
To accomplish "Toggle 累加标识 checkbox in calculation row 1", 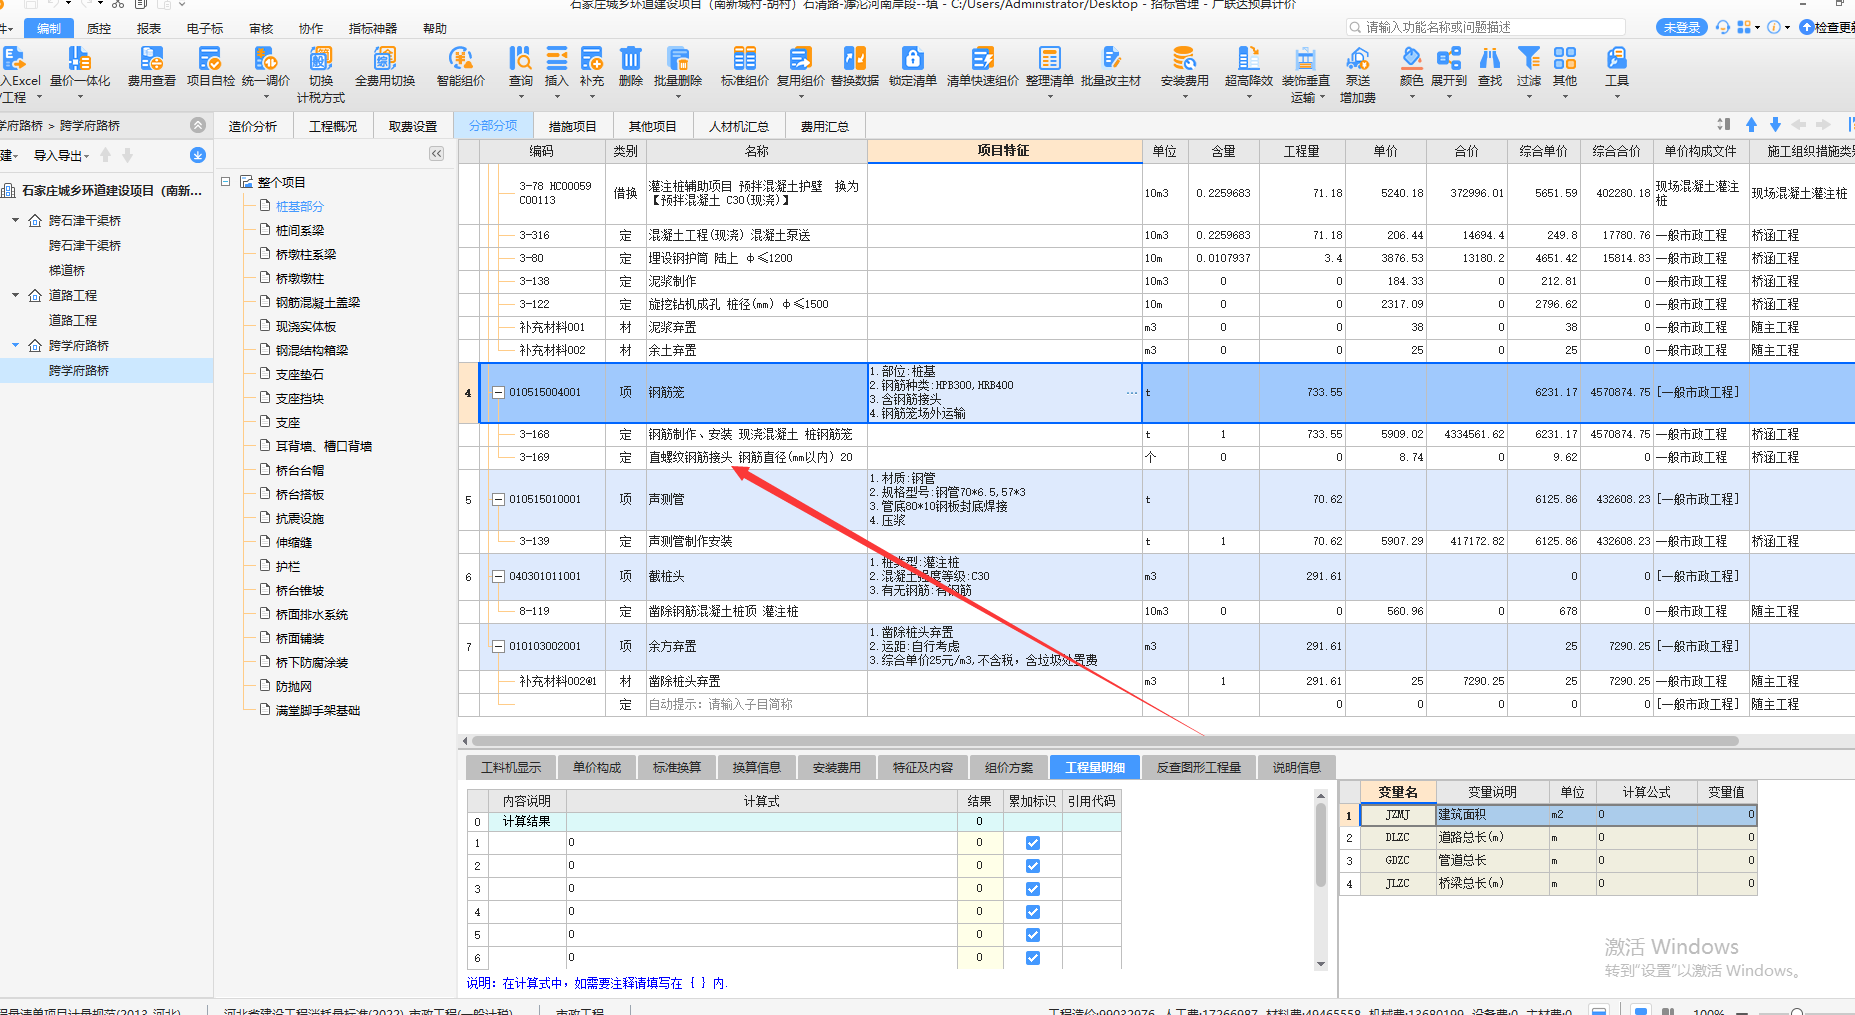I will tap(1033, 843).
